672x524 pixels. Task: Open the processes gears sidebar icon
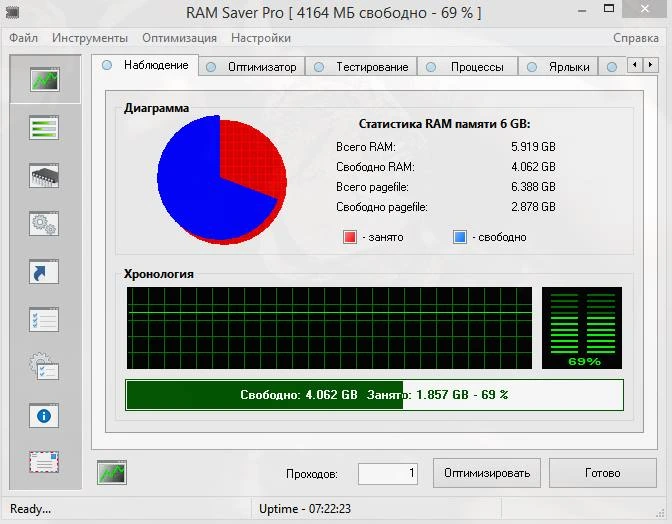[x=44, y=224]
